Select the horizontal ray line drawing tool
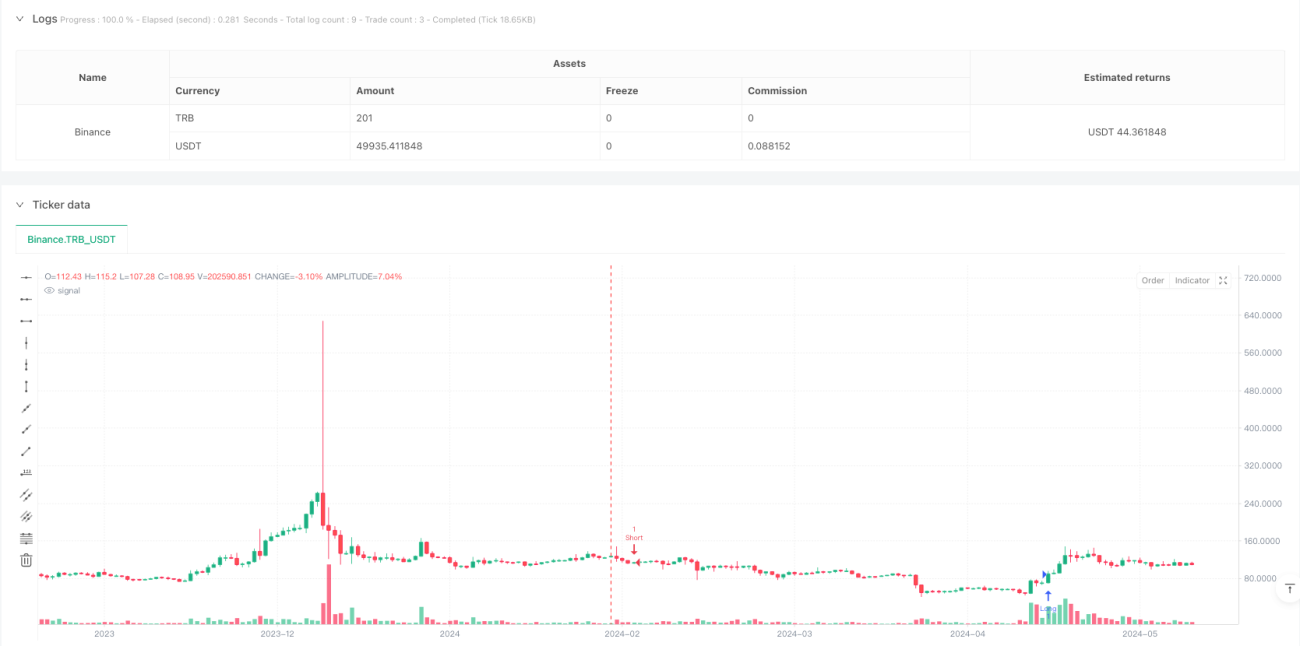Image resolution: width=1300 pixels, height=646 pixels. (26, 299)
